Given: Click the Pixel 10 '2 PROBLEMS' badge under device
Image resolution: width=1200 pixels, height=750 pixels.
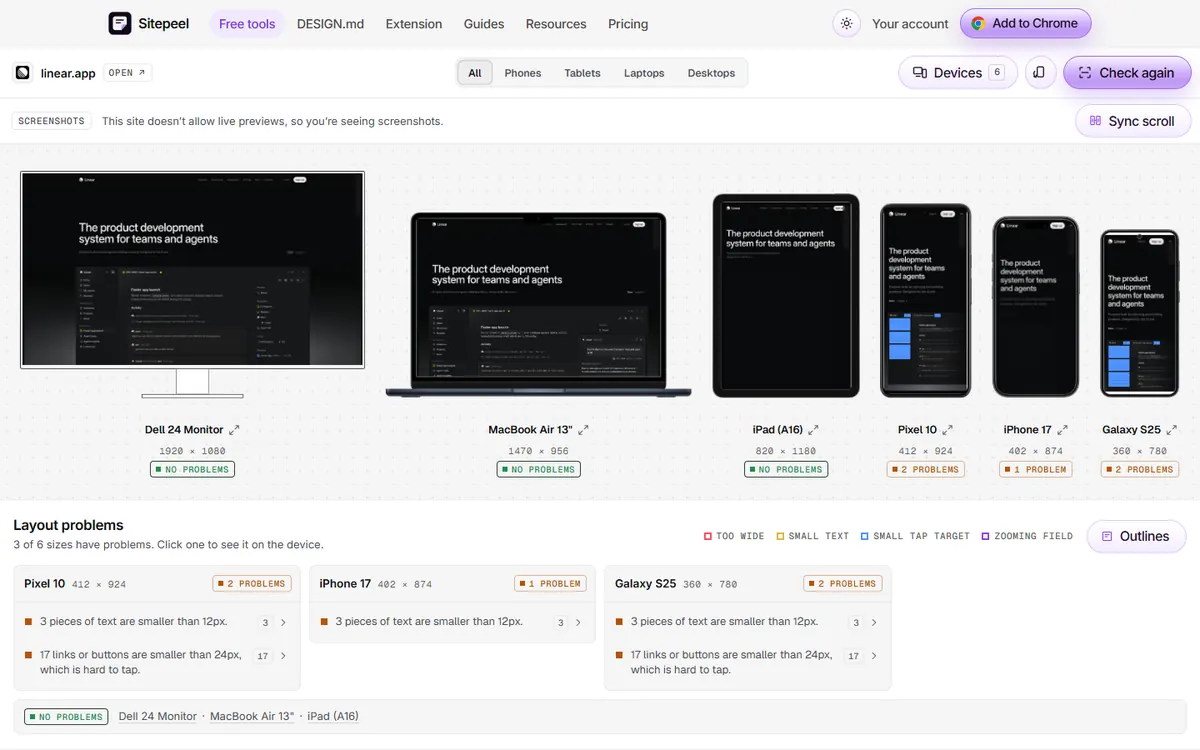Looking at the screenshot, I should point(926,469).
